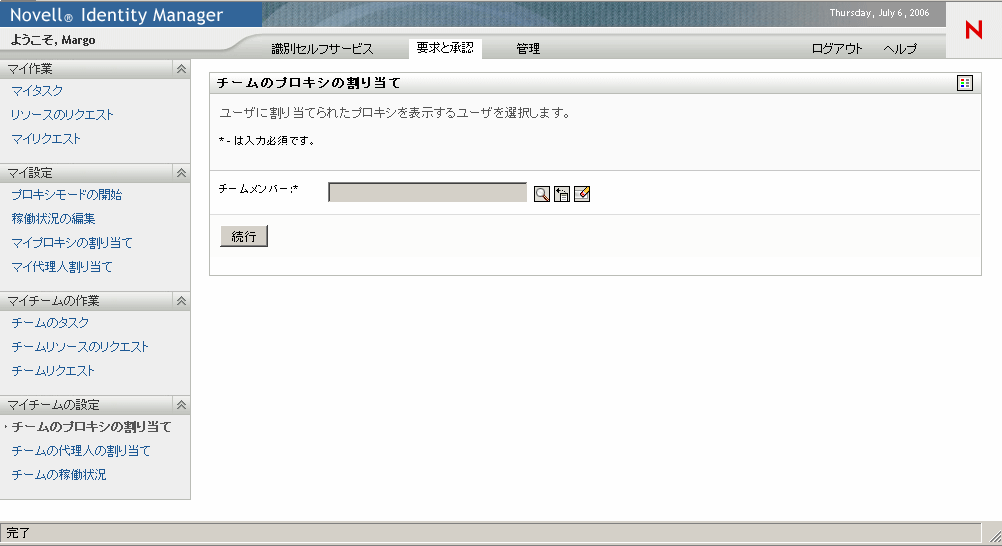Viewport: 1002px width, 546px height.
Task: Open マイタスク in the sidebar
Action: tap(37, 91)
